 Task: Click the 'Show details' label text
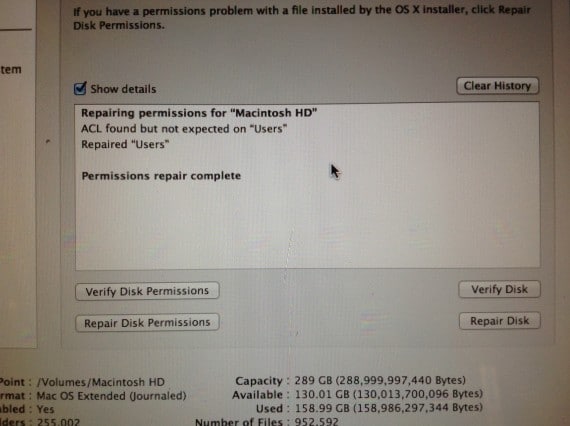point(123,89)
